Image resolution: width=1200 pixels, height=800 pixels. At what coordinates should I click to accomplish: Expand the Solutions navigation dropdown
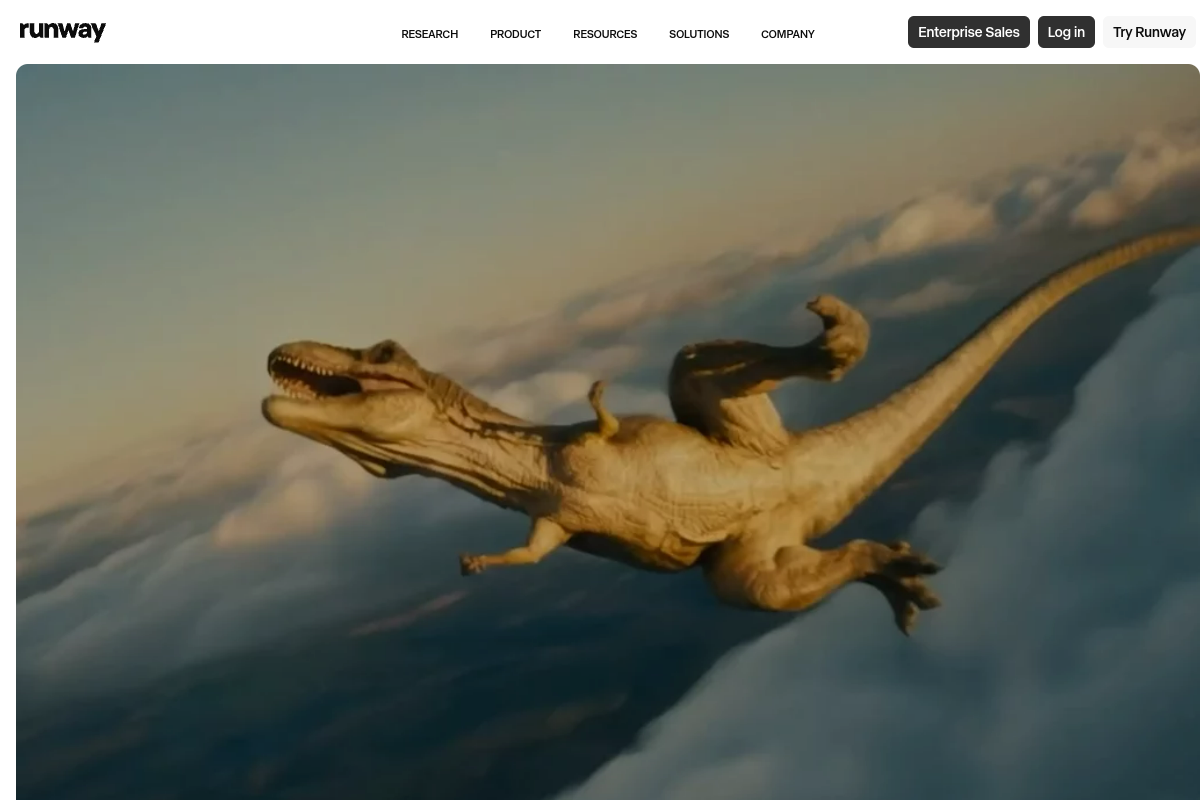pos(698,34)
